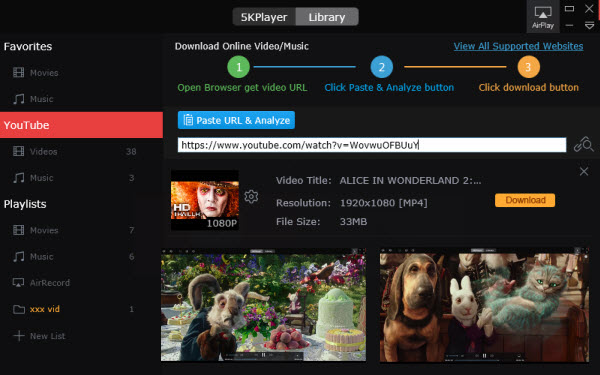Select the YouTube sidebar section

pyautogui.click(x=81, y=125)
